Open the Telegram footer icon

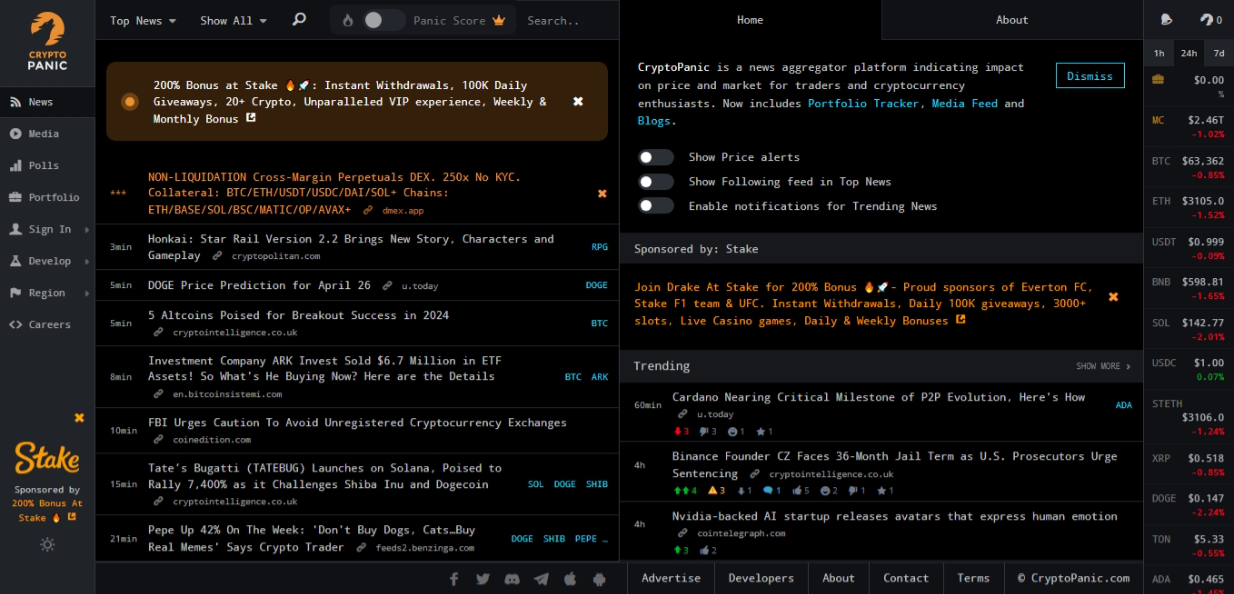(x=541, y=578)
